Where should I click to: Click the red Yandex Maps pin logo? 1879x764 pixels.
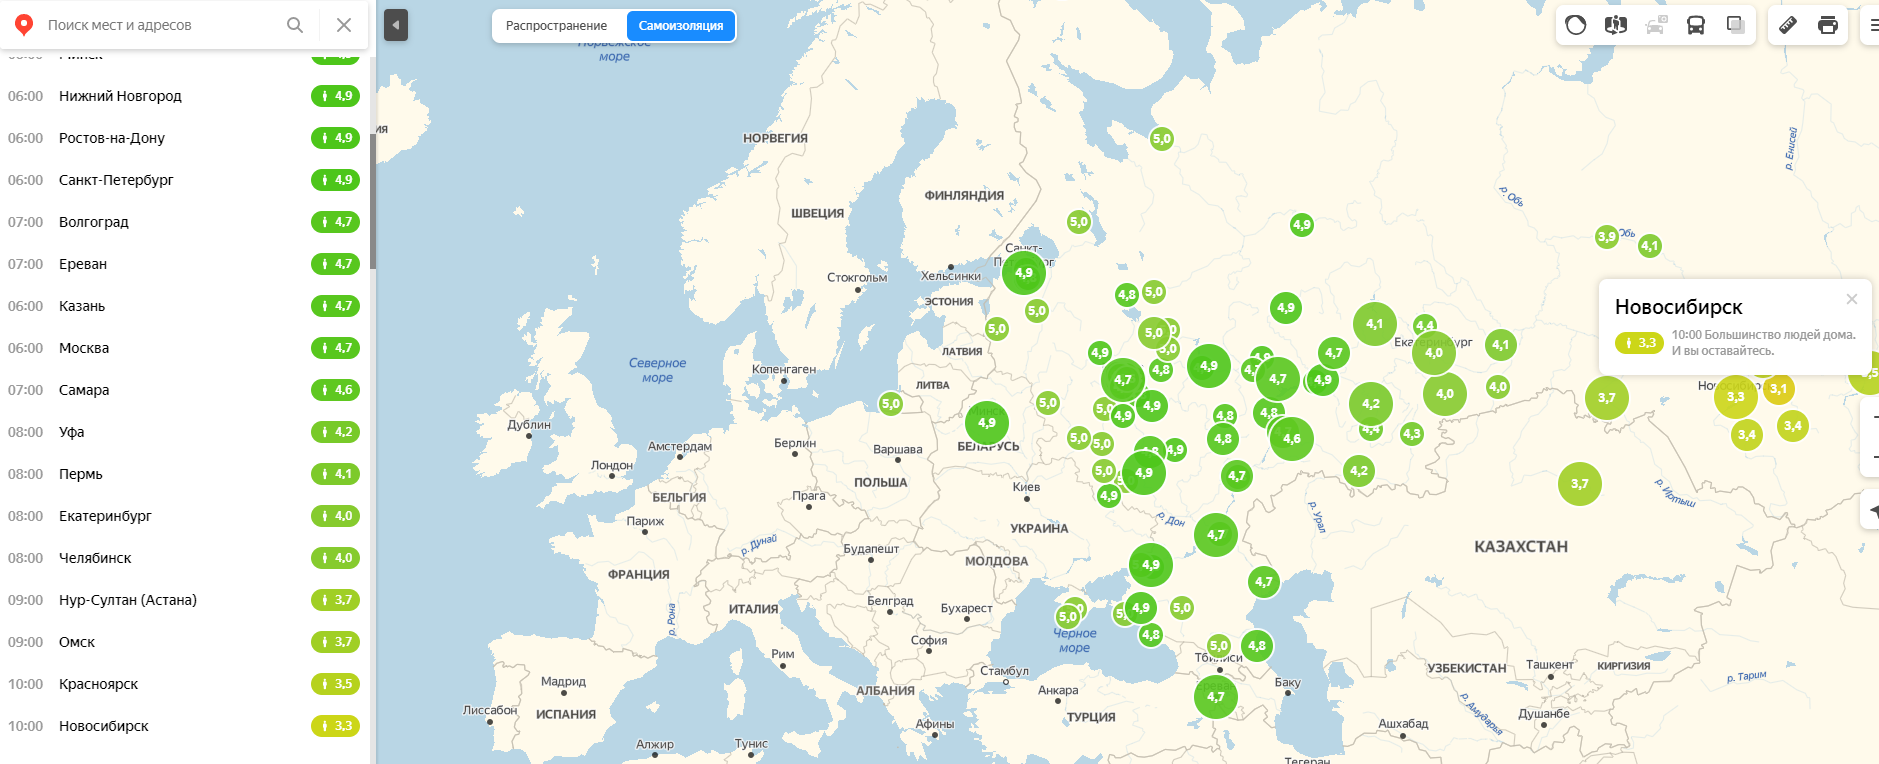[24, 25]
